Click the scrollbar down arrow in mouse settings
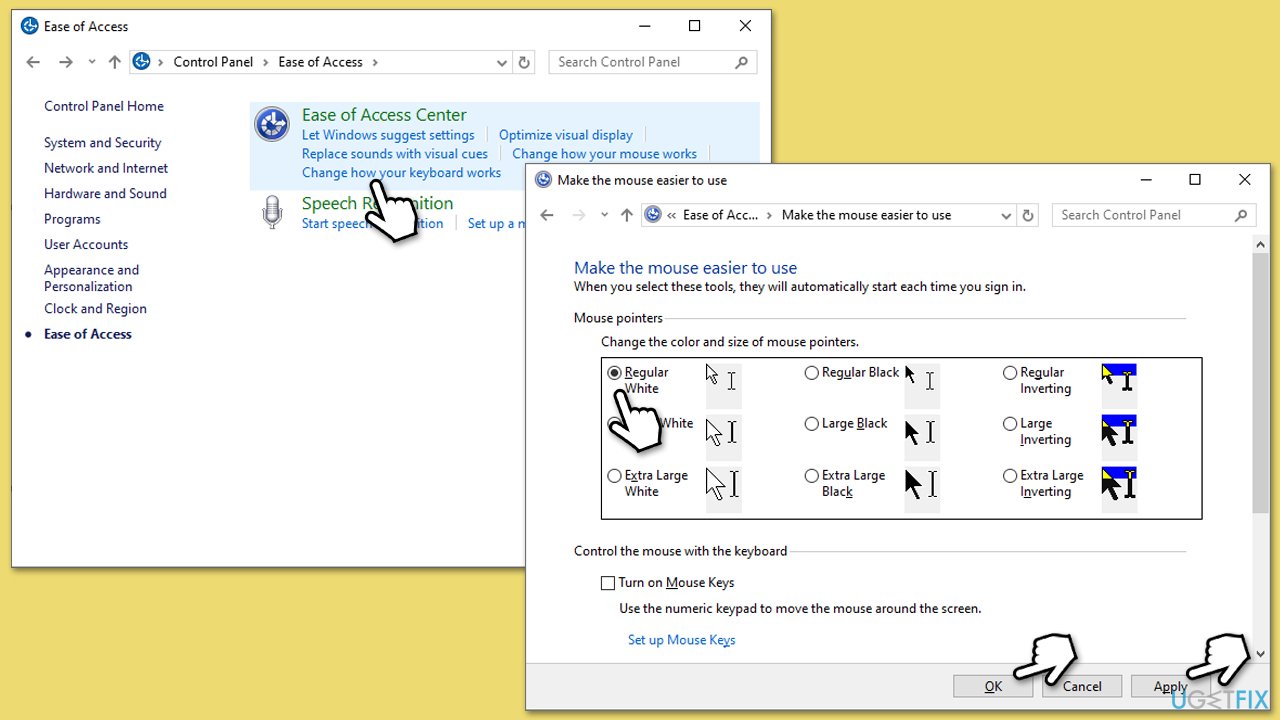Screen dimensions: 1280x720 click(x=1261, y=653)
